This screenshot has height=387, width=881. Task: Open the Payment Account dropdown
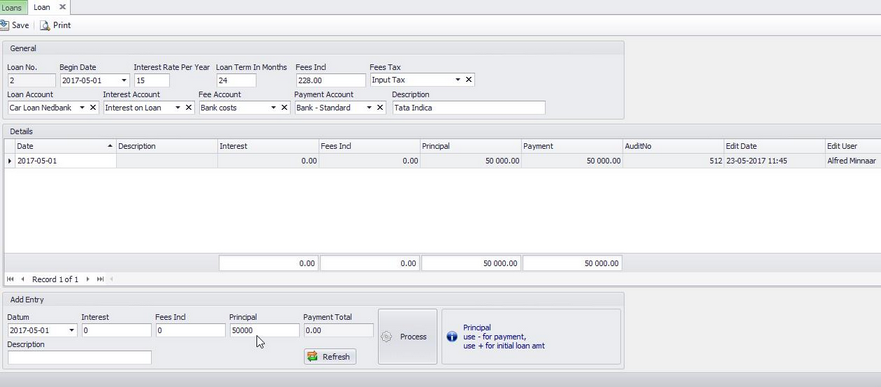tap(369, 107)
